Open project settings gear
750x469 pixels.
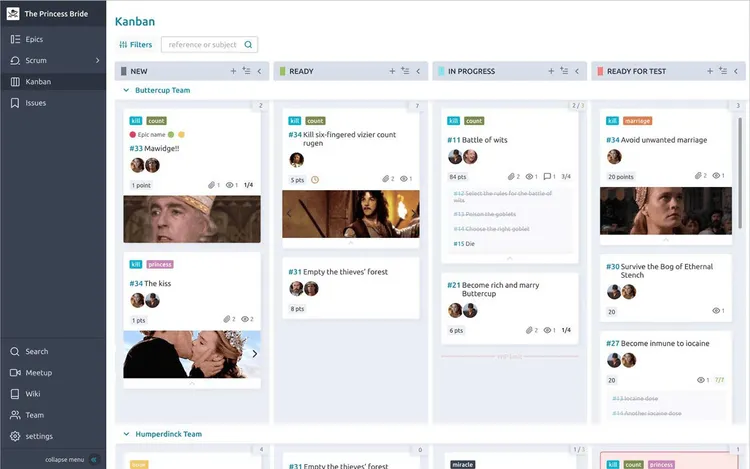point(15,436)
